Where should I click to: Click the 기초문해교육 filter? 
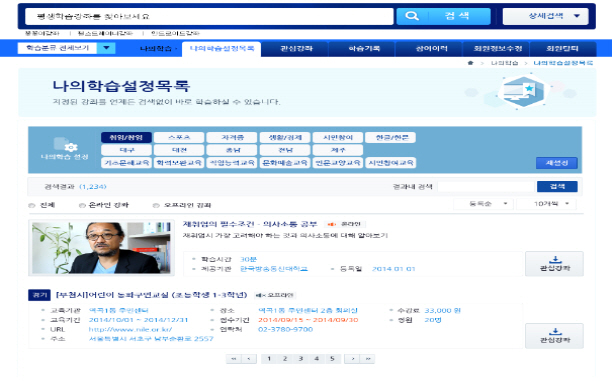126,162
